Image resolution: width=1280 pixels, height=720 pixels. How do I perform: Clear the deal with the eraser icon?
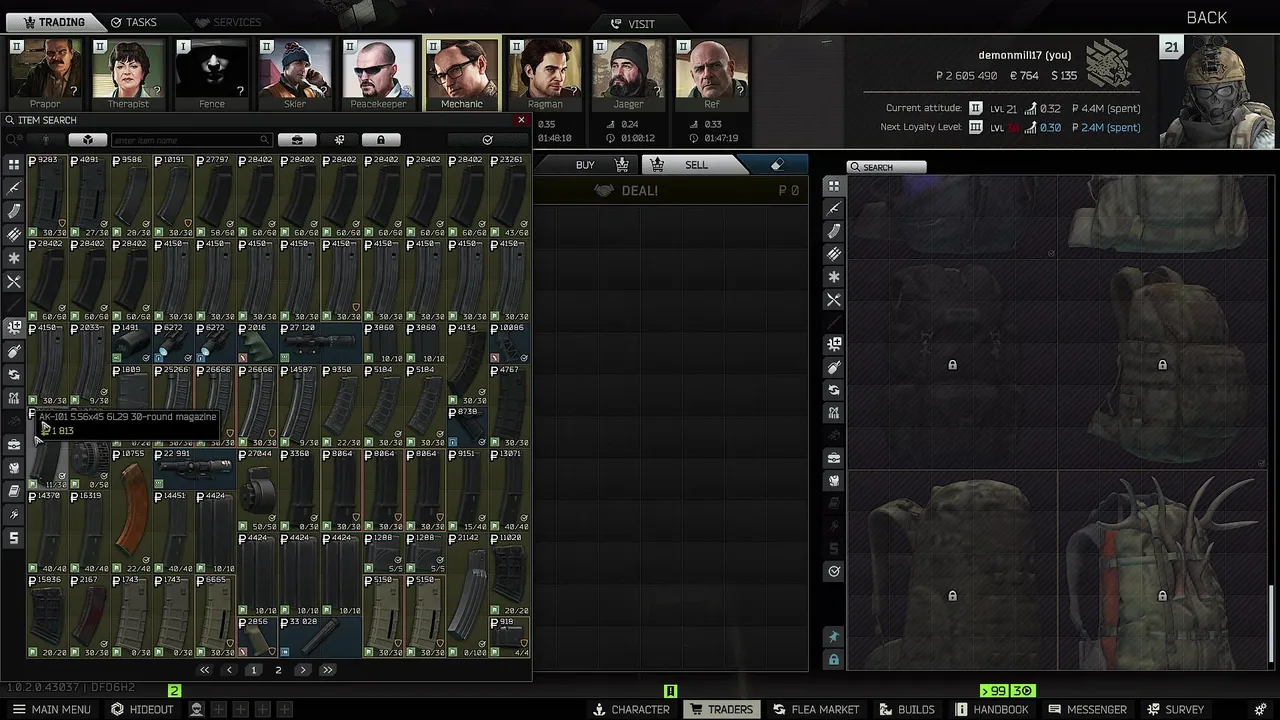click(777, 165)
